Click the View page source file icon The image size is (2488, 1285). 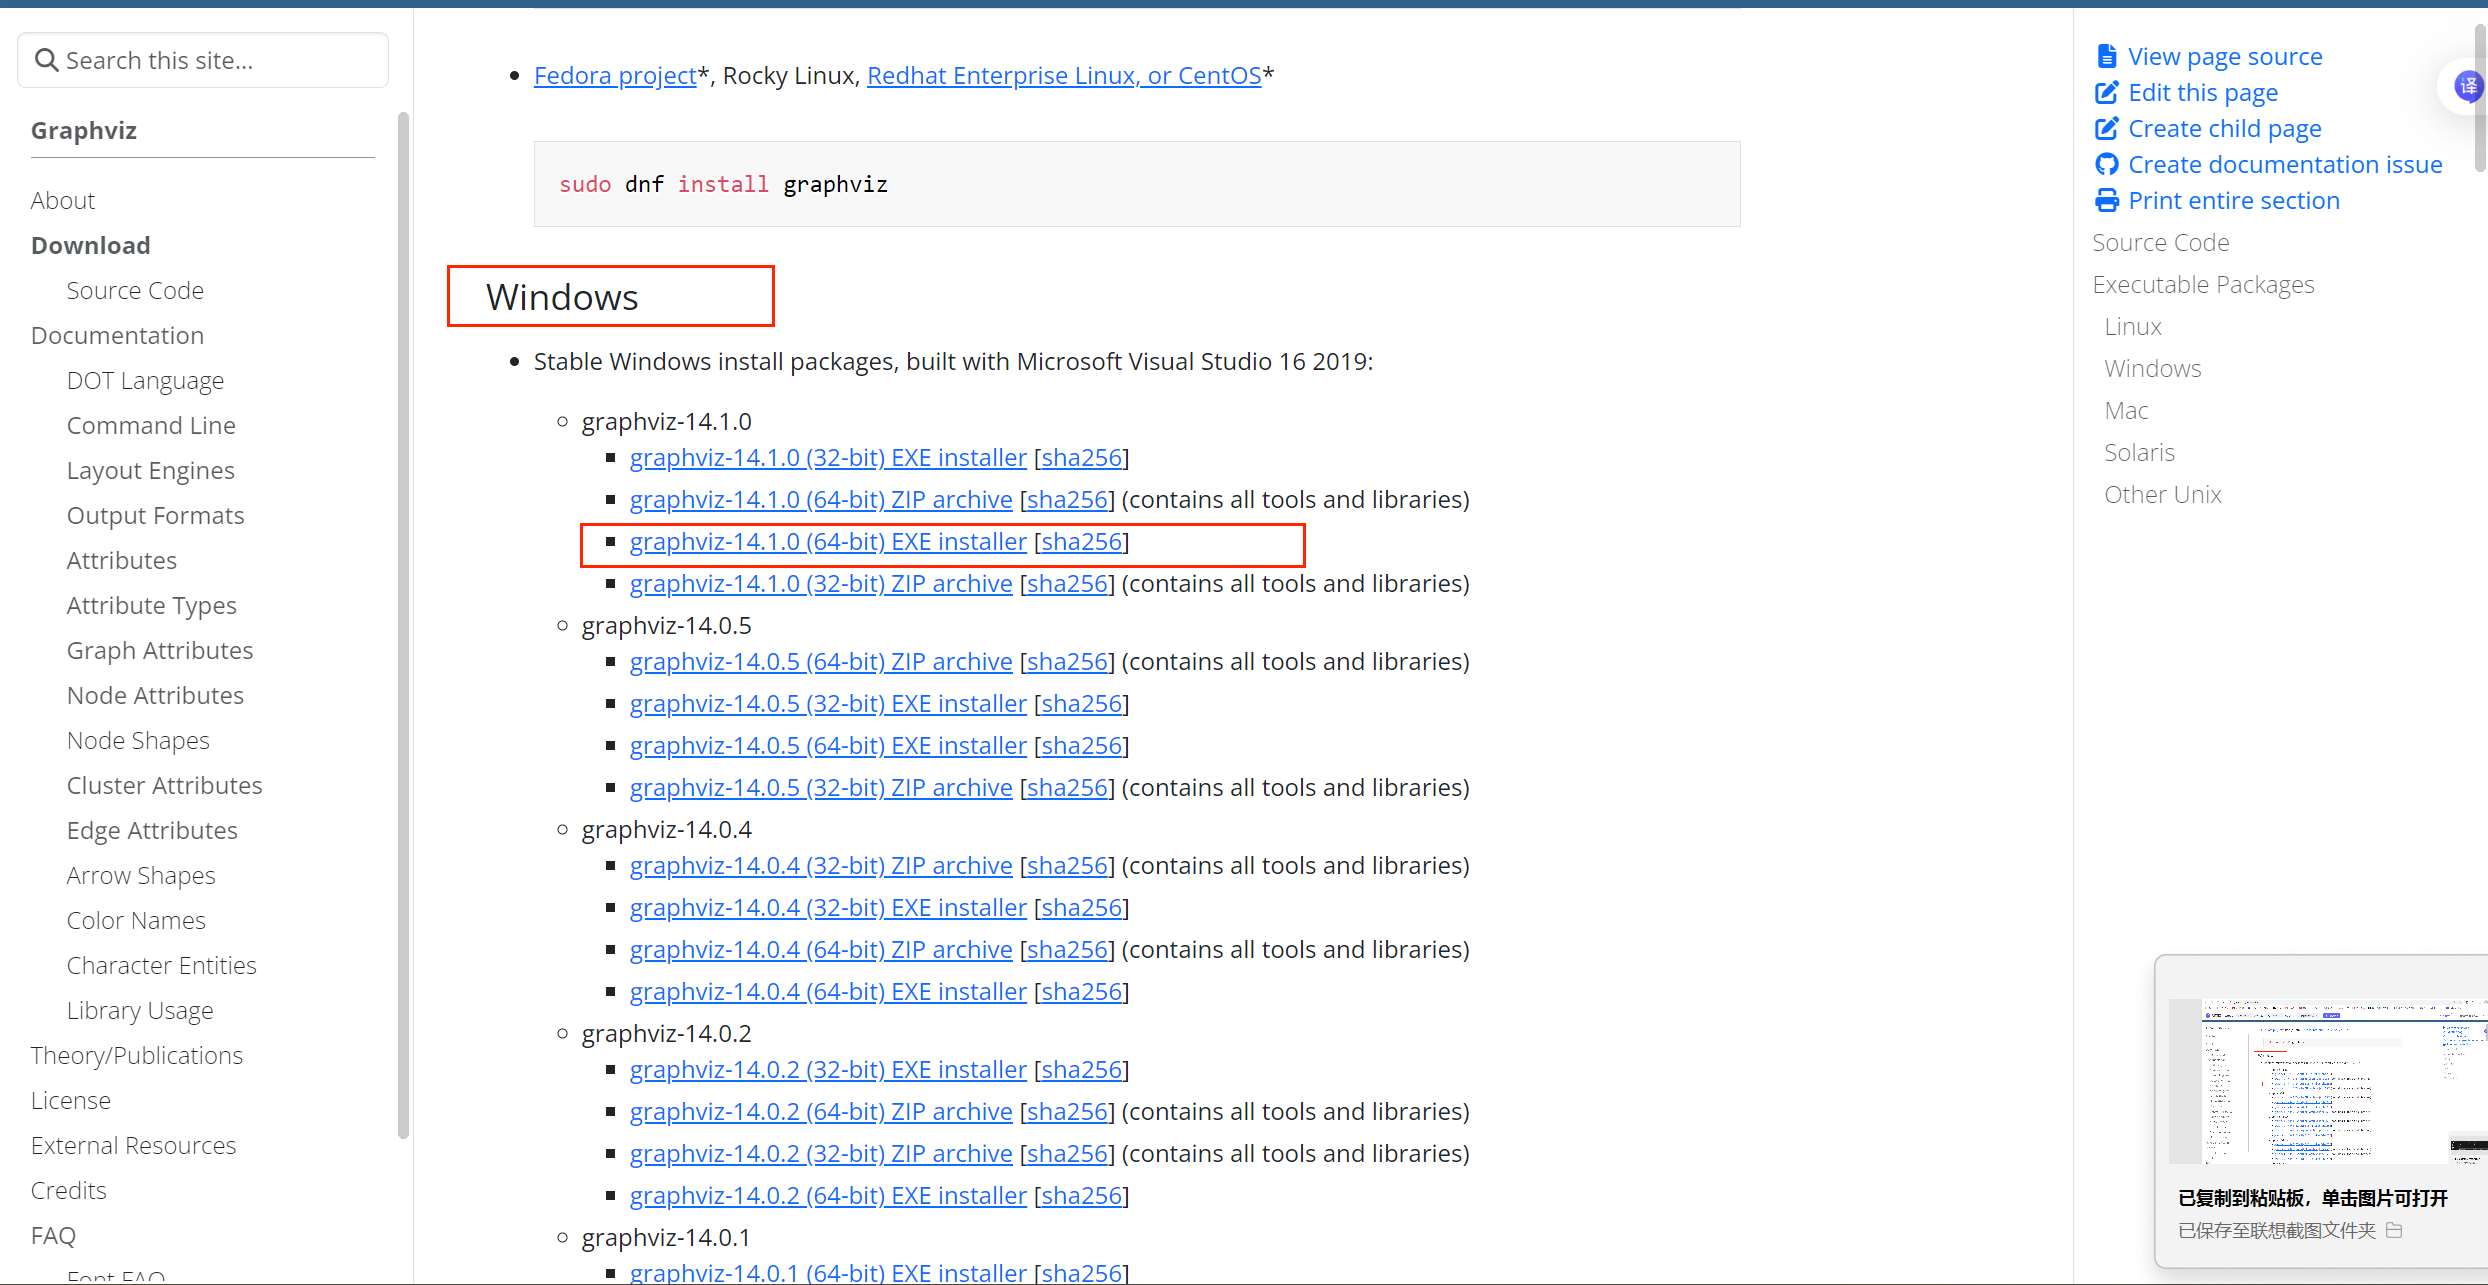[x=2106, y=57]
